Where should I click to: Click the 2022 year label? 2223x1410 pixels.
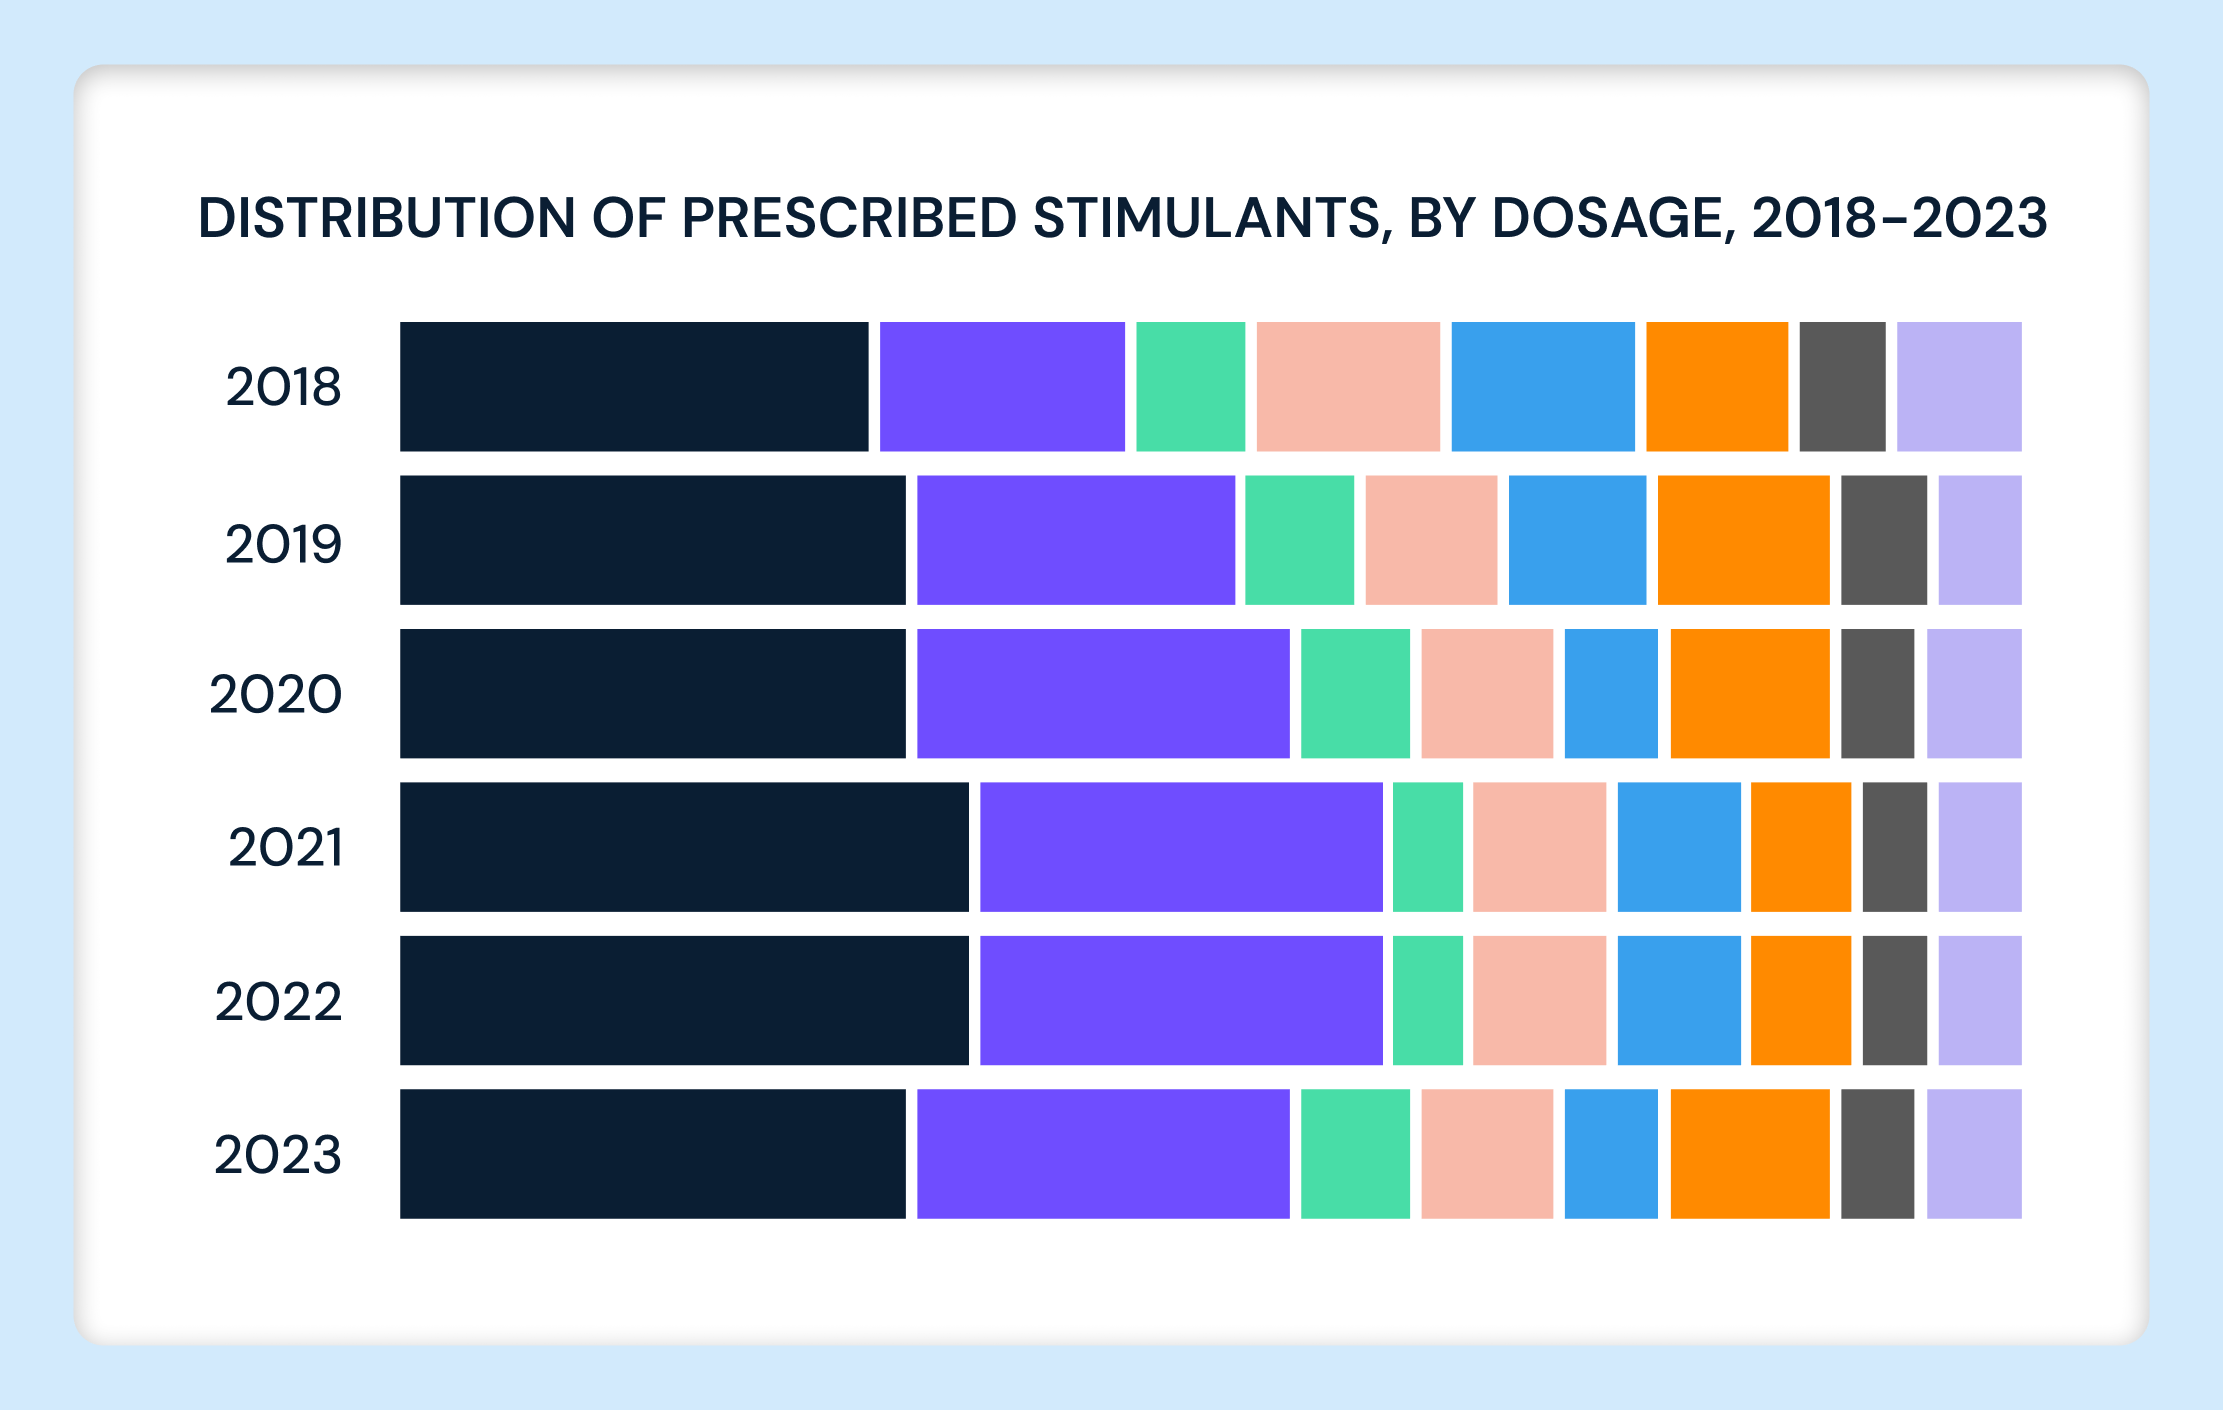tap(279, 1002)
